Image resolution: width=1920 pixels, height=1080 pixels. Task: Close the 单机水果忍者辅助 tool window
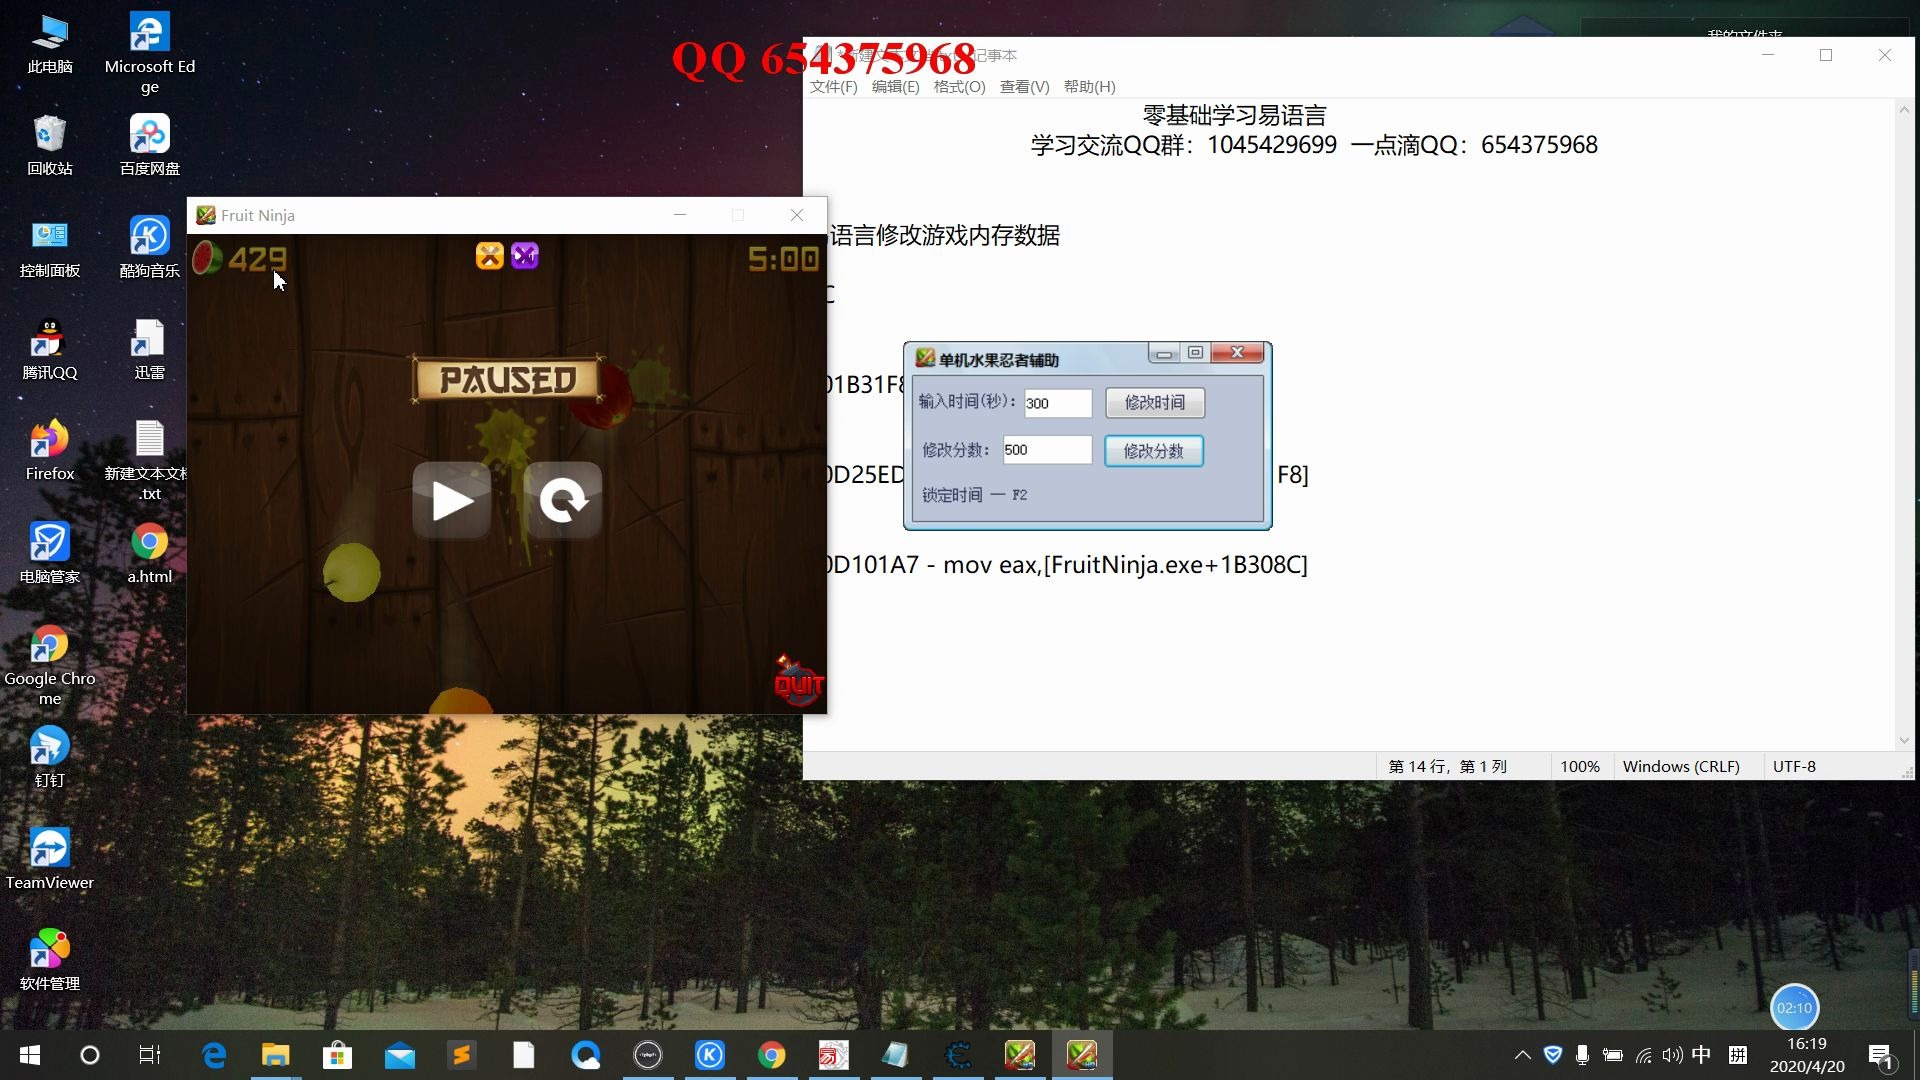point(1237,353)
